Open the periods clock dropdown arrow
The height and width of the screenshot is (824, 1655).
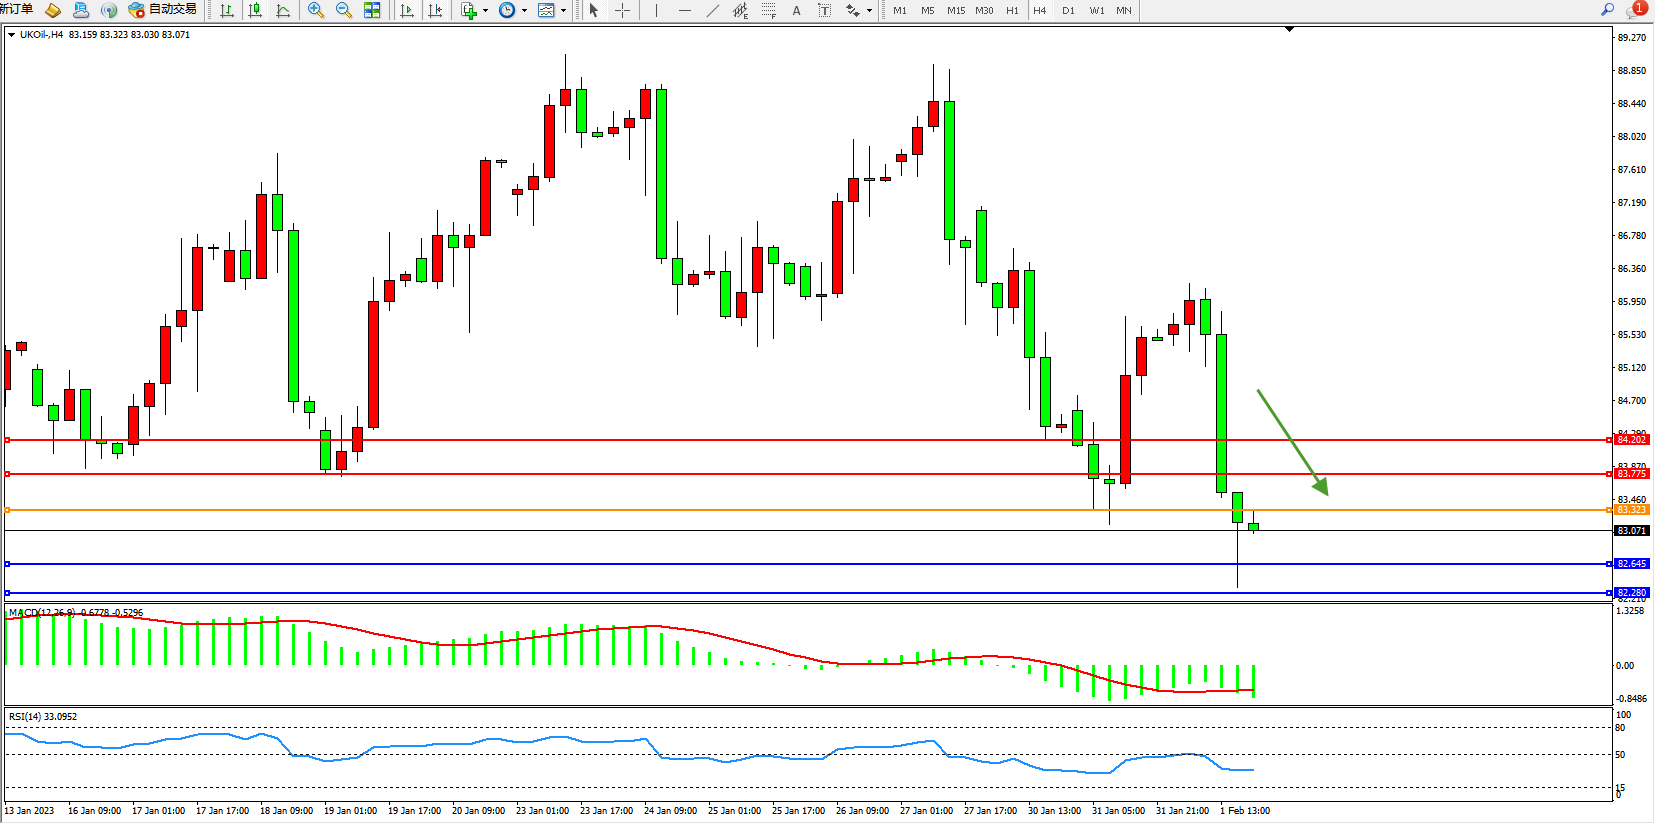click(524, 11)
